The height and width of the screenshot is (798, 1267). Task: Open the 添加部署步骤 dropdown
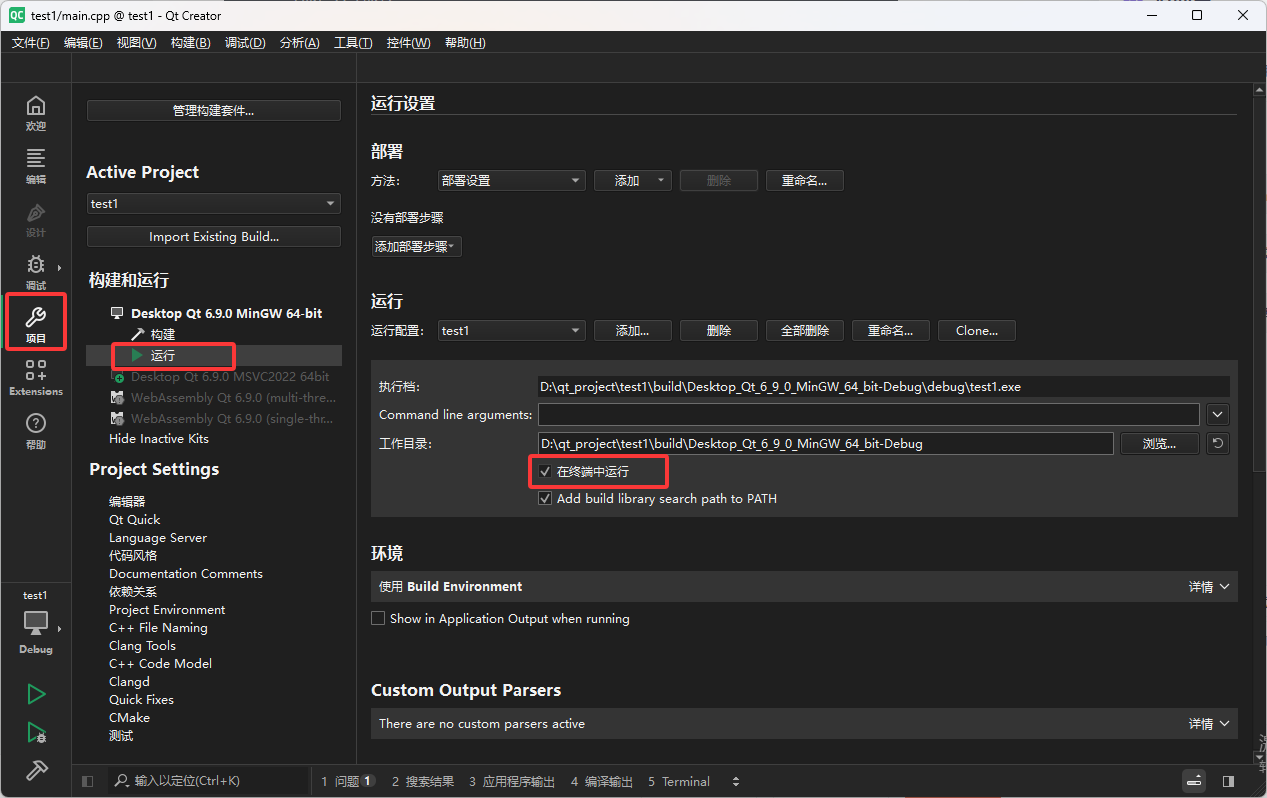(x=416, y=246)
